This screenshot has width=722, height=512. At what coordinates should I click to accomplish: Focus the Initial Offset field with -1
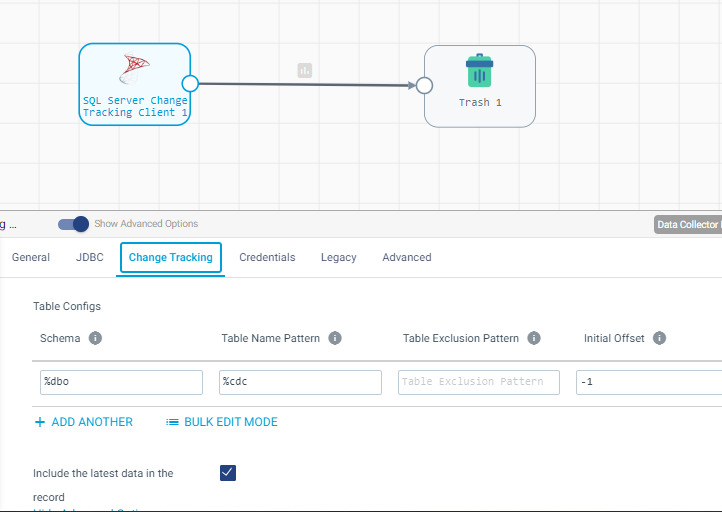pos(649,382)
